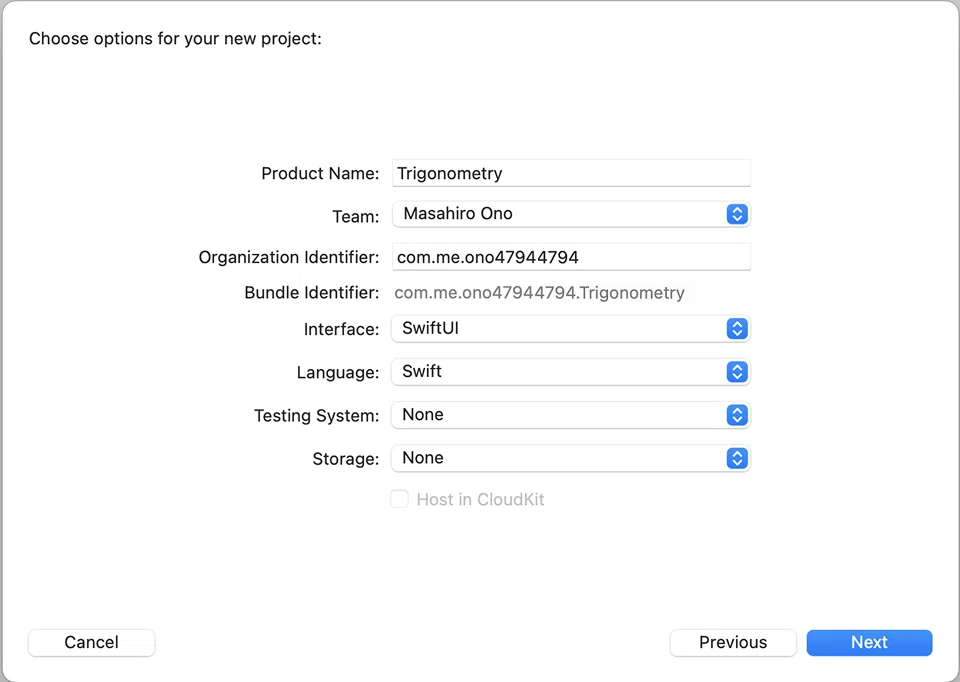Click the Product Name field containing Trigonometry
The image size is (960, 682).
coord(571,173)
